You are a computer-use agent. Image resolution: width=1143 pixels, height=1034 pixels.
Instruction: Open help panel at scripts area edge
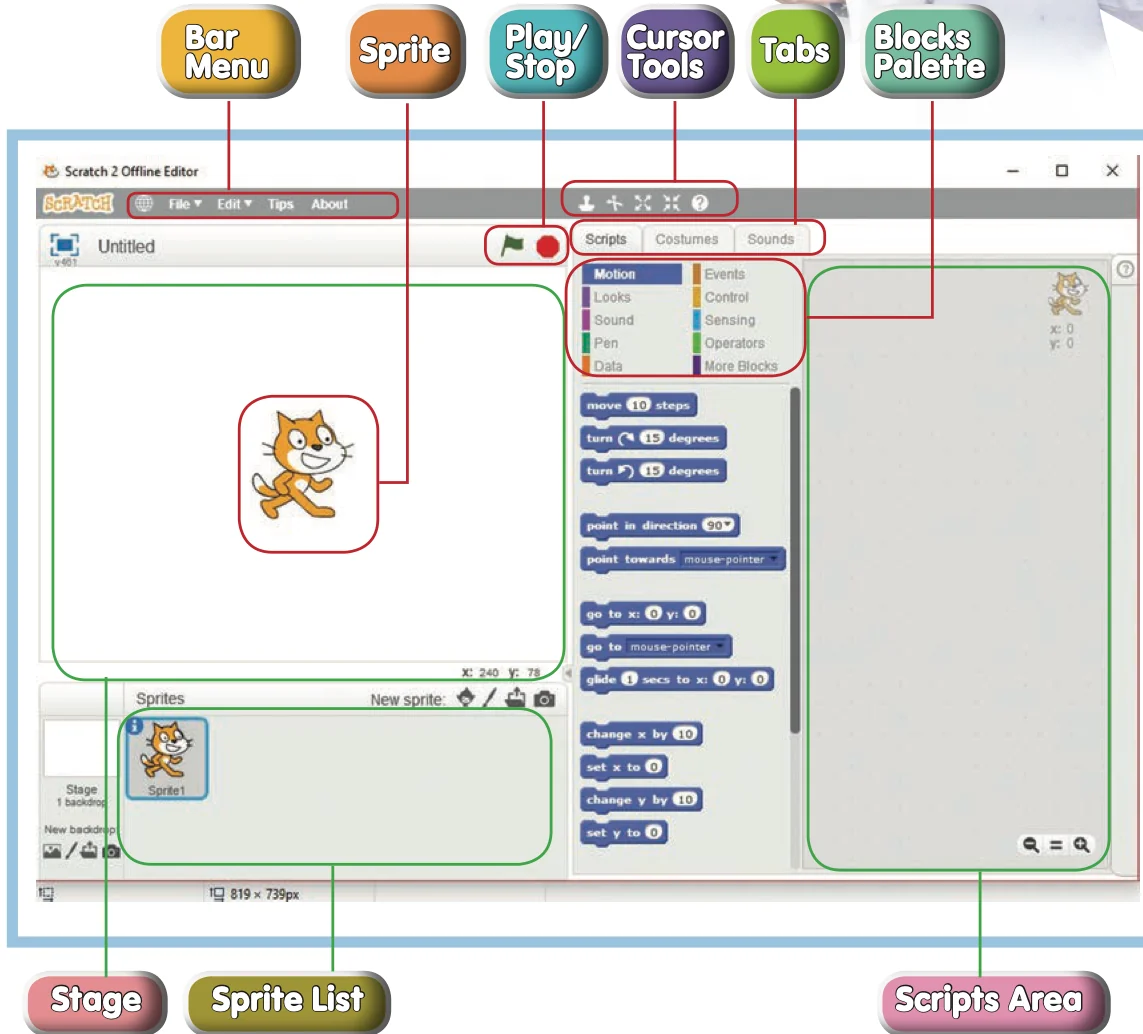(x=1125, y=269)
